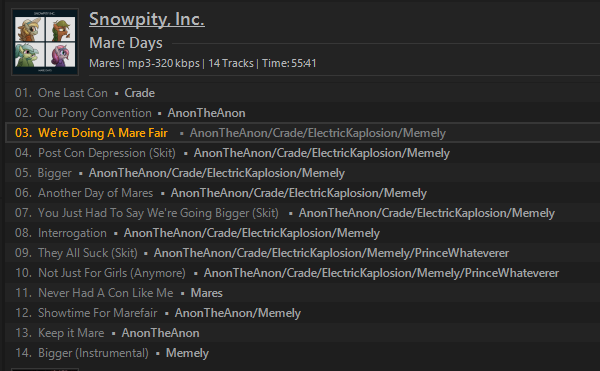Click the Memely artist name on track 14
The image size is (600, 371).
point(187,353)
